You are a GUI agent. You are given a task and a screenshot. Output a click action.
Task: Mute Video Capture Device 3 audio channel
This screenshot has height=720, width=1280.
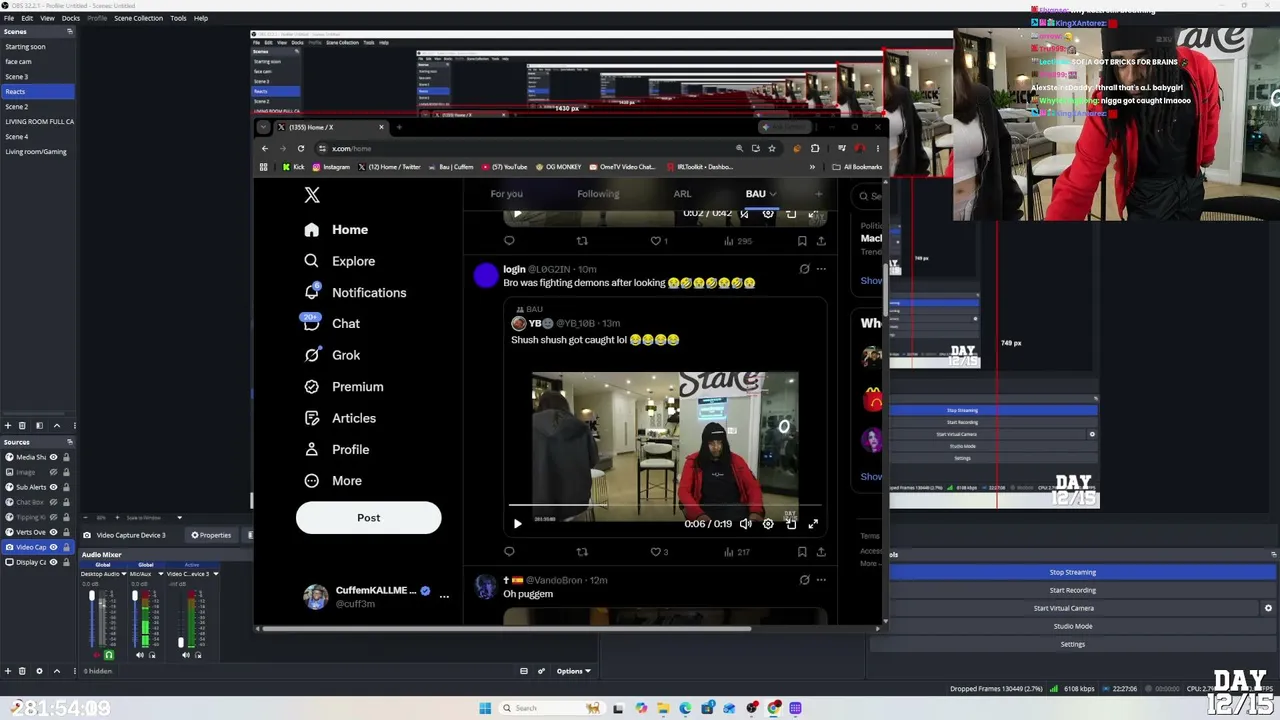[185, 655]
